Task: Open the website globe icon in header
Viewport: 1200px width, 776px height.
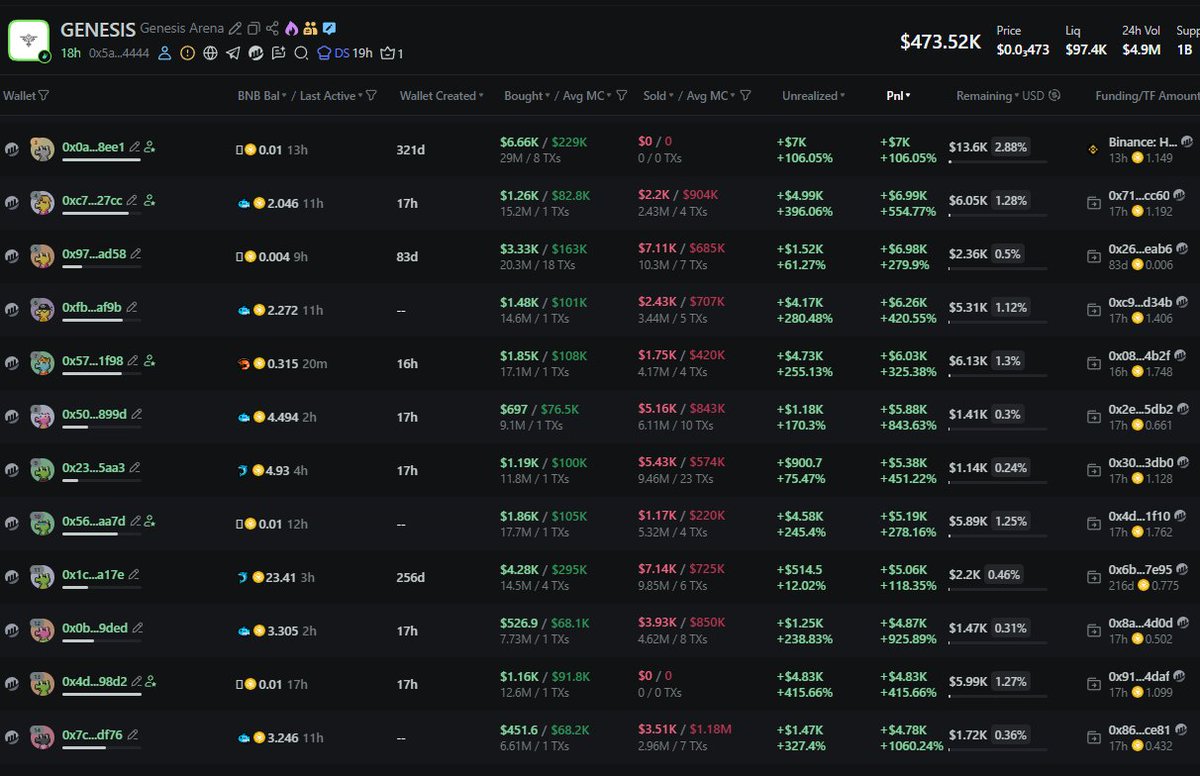Action: point(210,53)
